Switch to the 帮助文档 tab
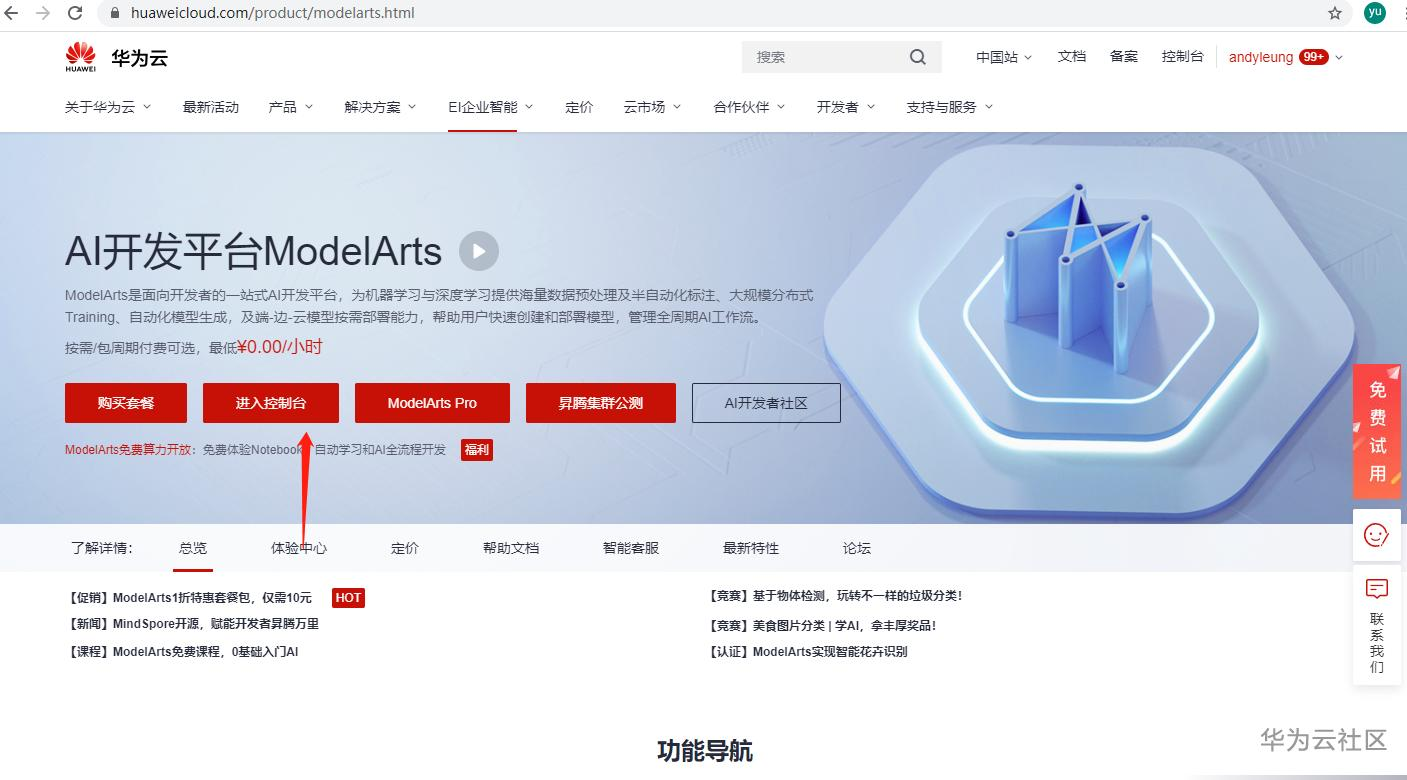This screenshot has width=1407, height=780. 511,548
